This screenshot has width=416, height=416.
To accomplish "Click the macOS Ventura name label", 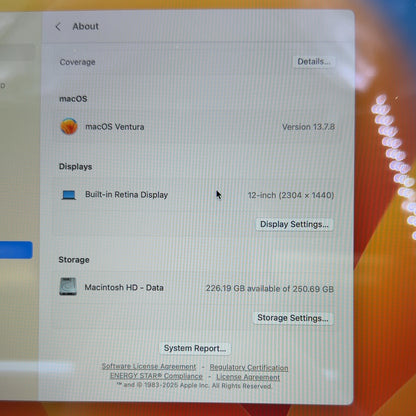I will coord(115,127).
